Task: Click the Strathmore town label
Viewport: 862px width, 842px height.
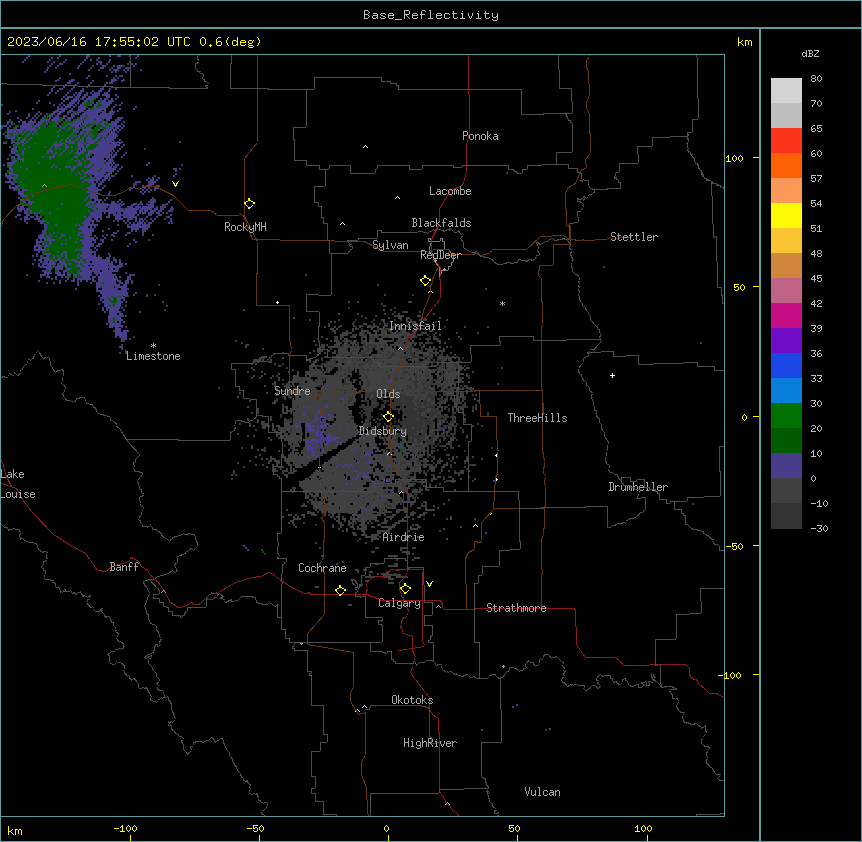Action: (516, 608)
